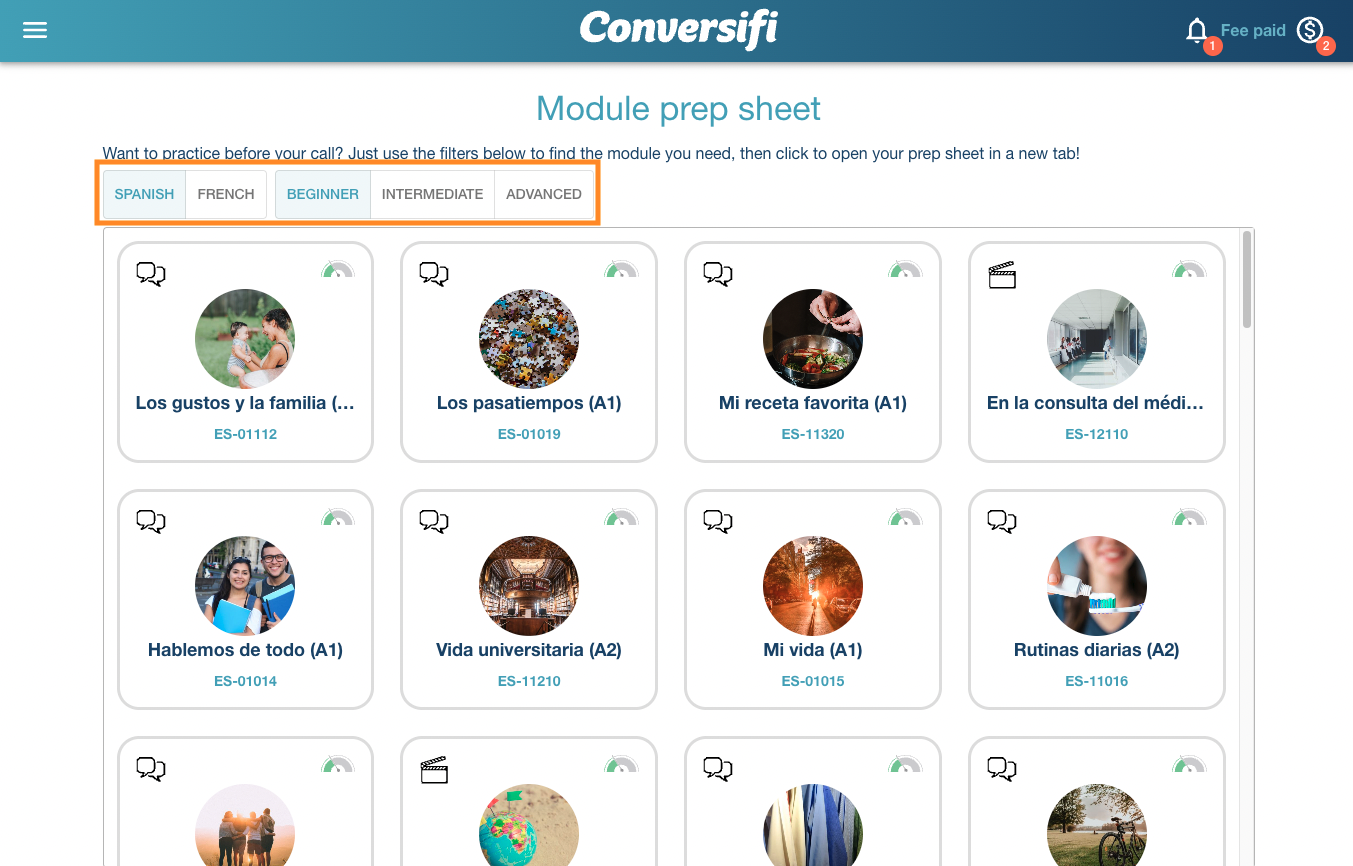Open the Fee paid status link

(1253, 31)
